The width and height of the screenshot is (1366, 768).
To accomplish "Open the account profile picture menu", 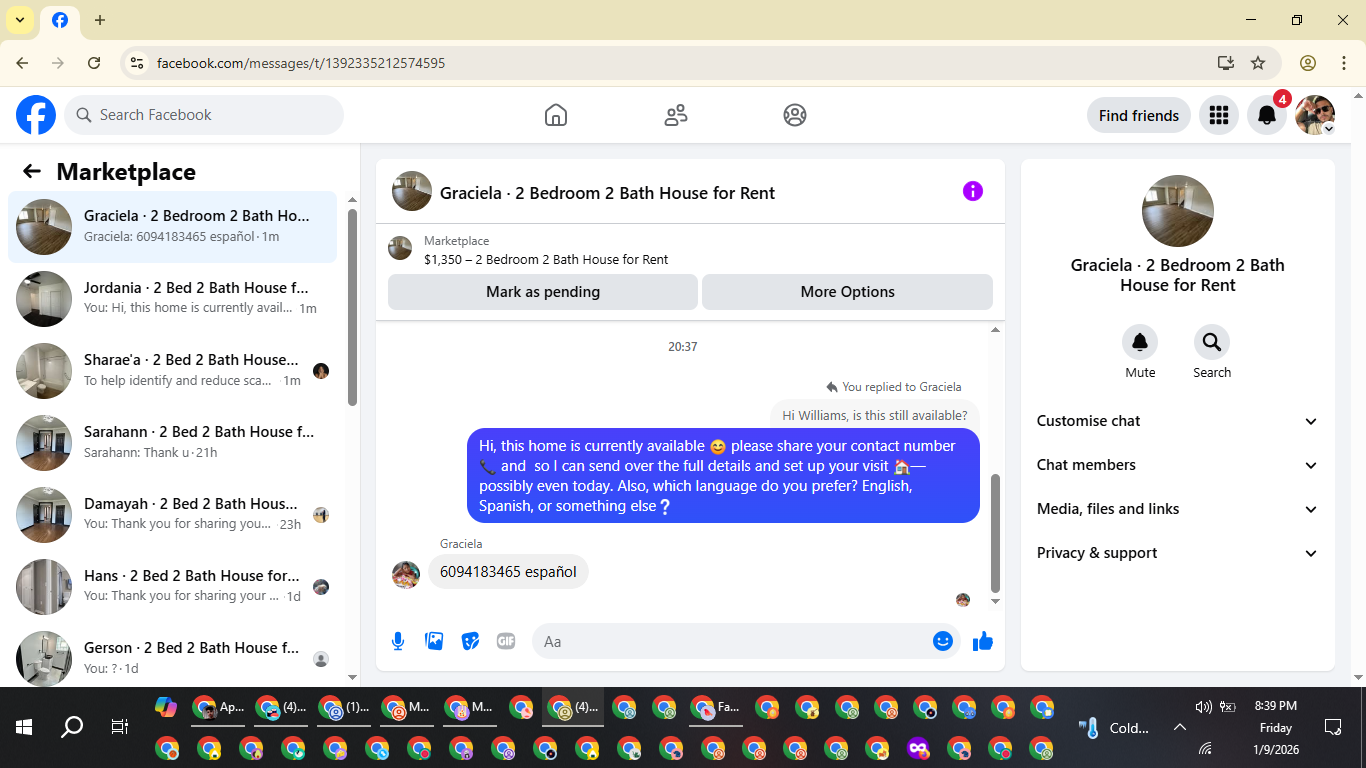I will pos(1315,115).
